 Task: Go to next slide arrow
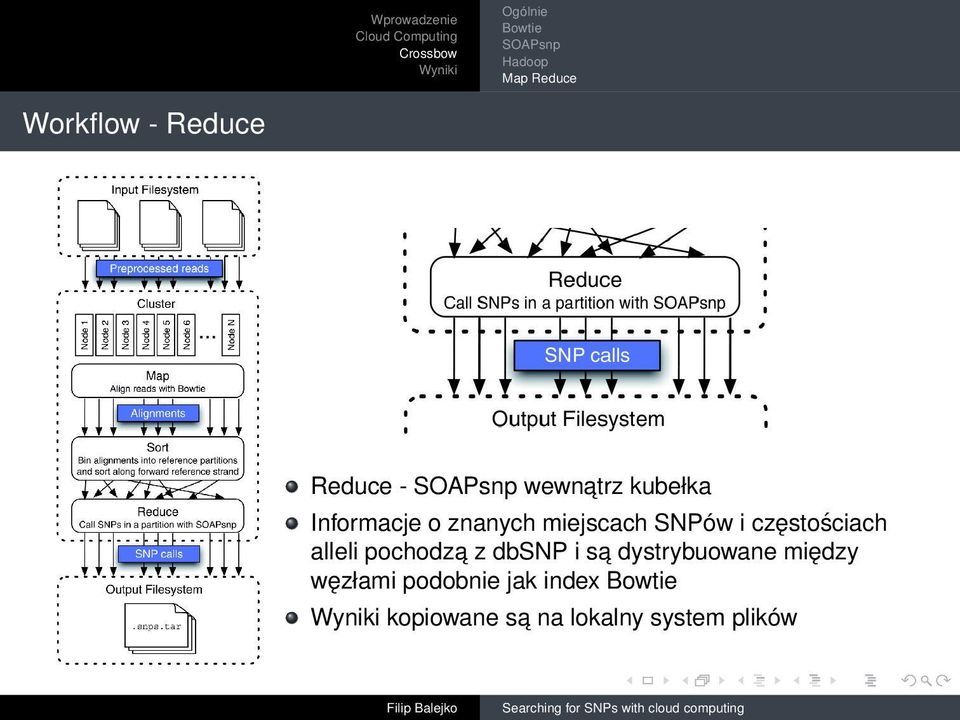click(x=666, y=680)
